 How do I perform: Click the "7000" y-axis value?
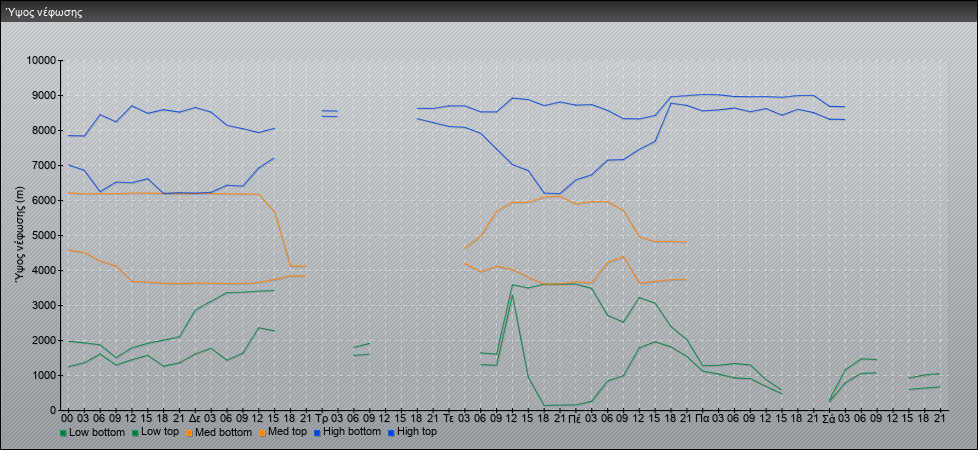coord(46,165)
